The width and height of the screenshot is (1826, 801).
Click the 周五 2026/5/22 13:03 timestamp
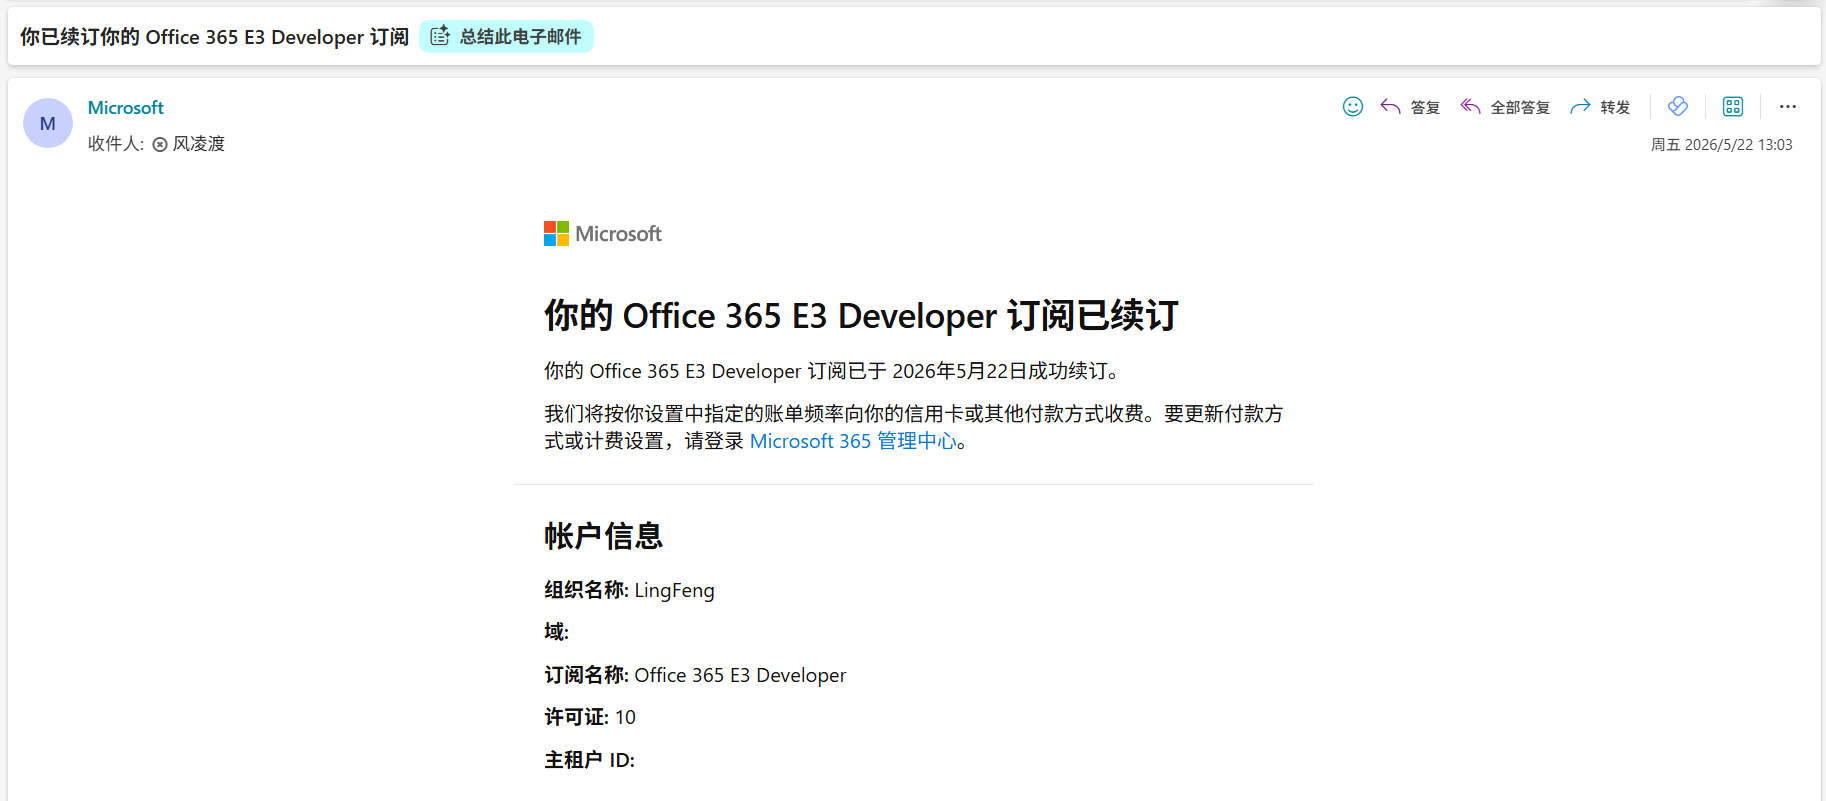click(1721, 145)
